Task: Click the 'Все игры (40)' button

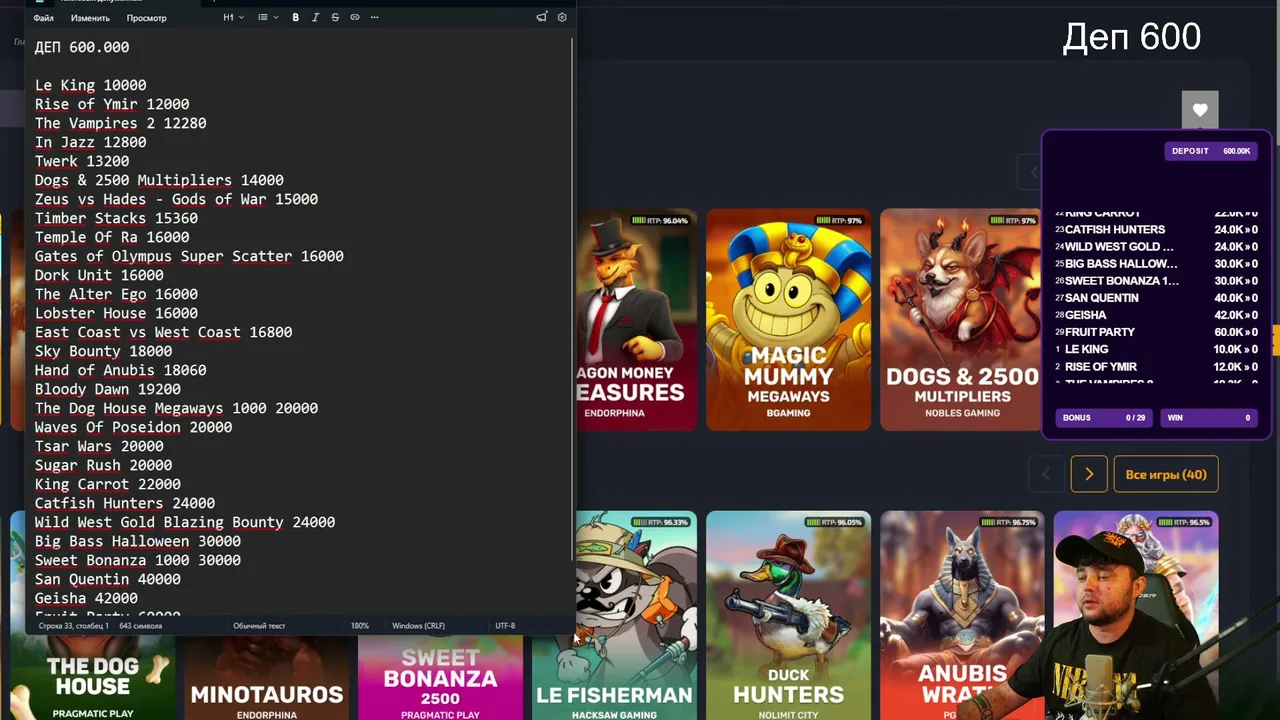Action: [1166, 474]
